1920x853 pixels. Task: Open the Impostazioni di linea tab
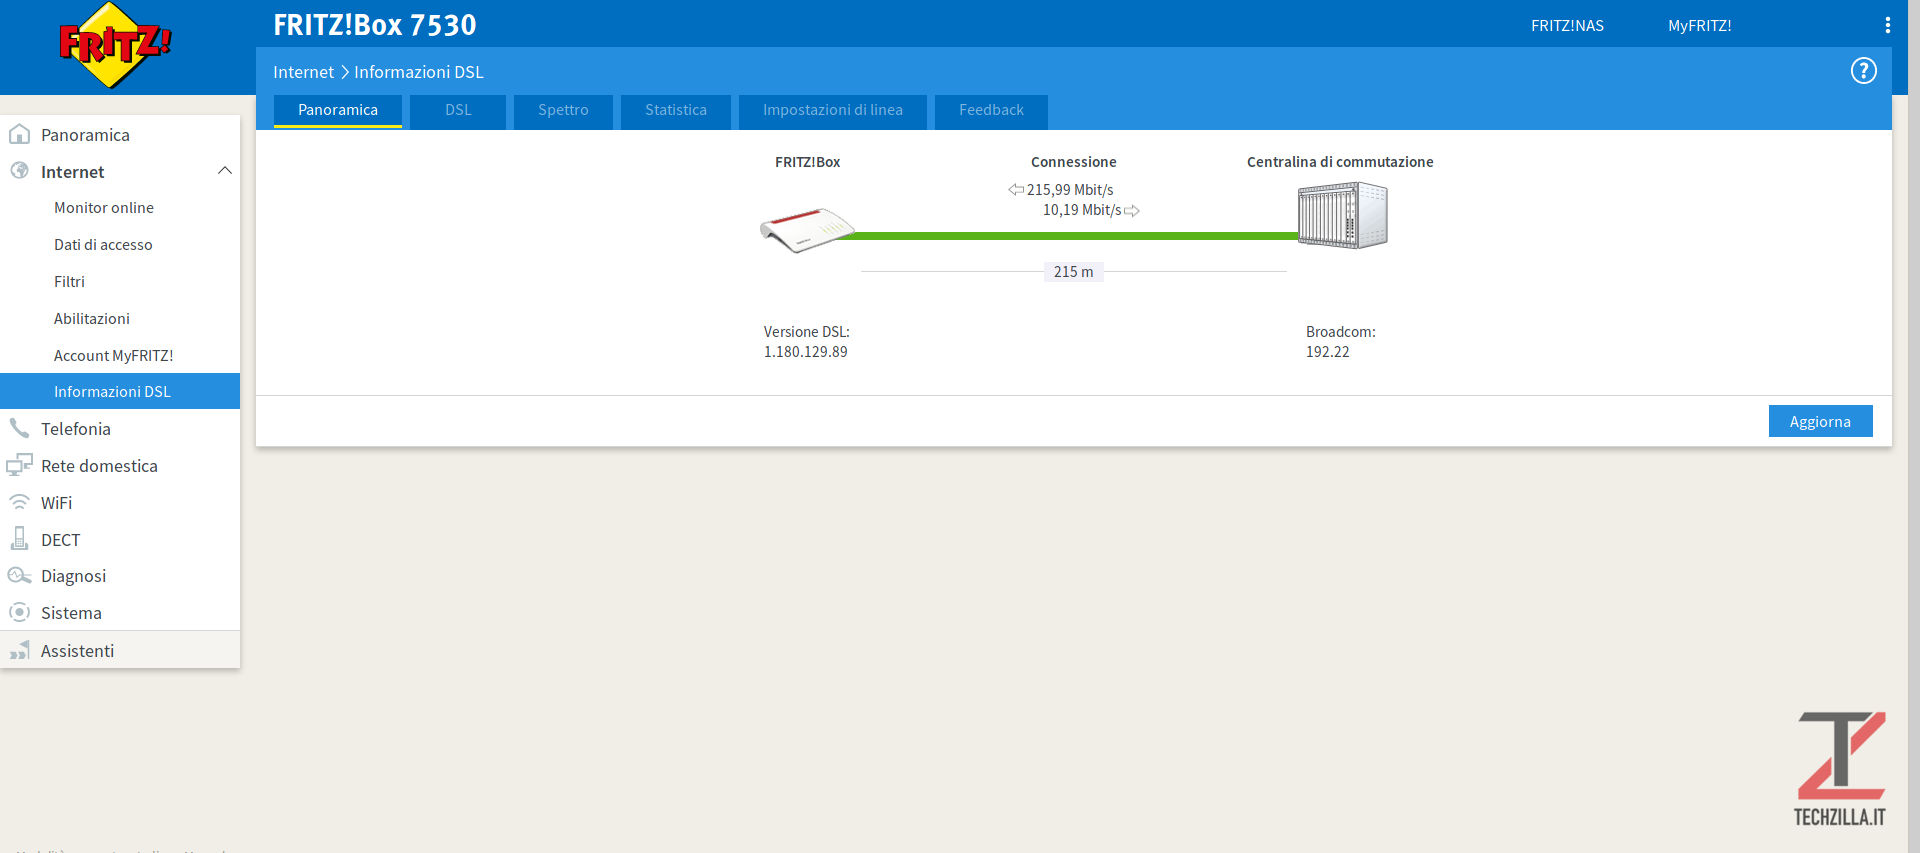click(x=833, y=110)
